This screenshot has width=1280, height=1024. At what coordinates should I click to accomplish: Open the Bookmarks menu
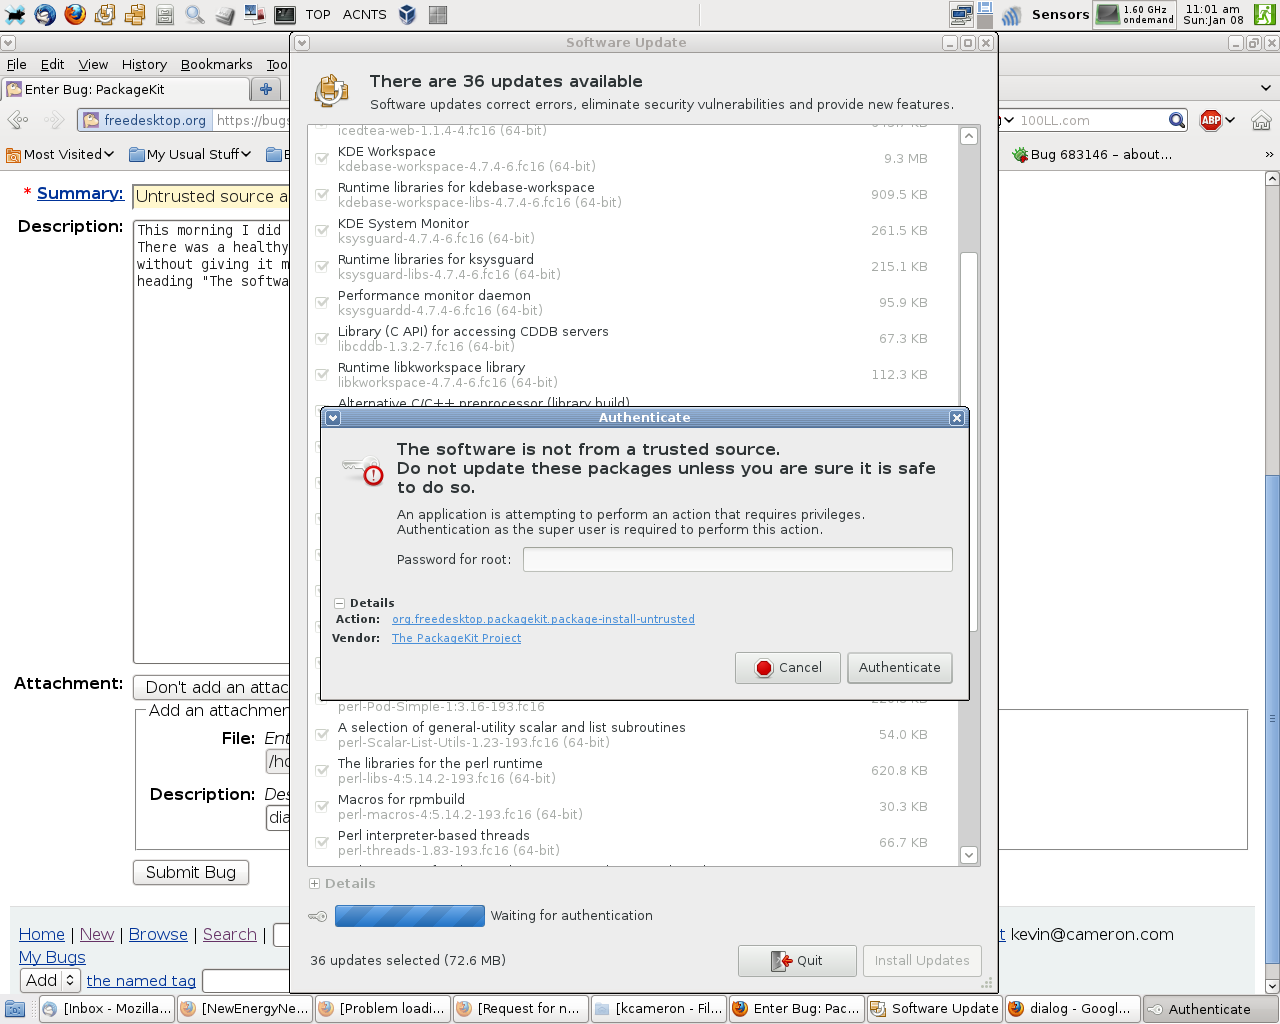click(x=216, y=64)
